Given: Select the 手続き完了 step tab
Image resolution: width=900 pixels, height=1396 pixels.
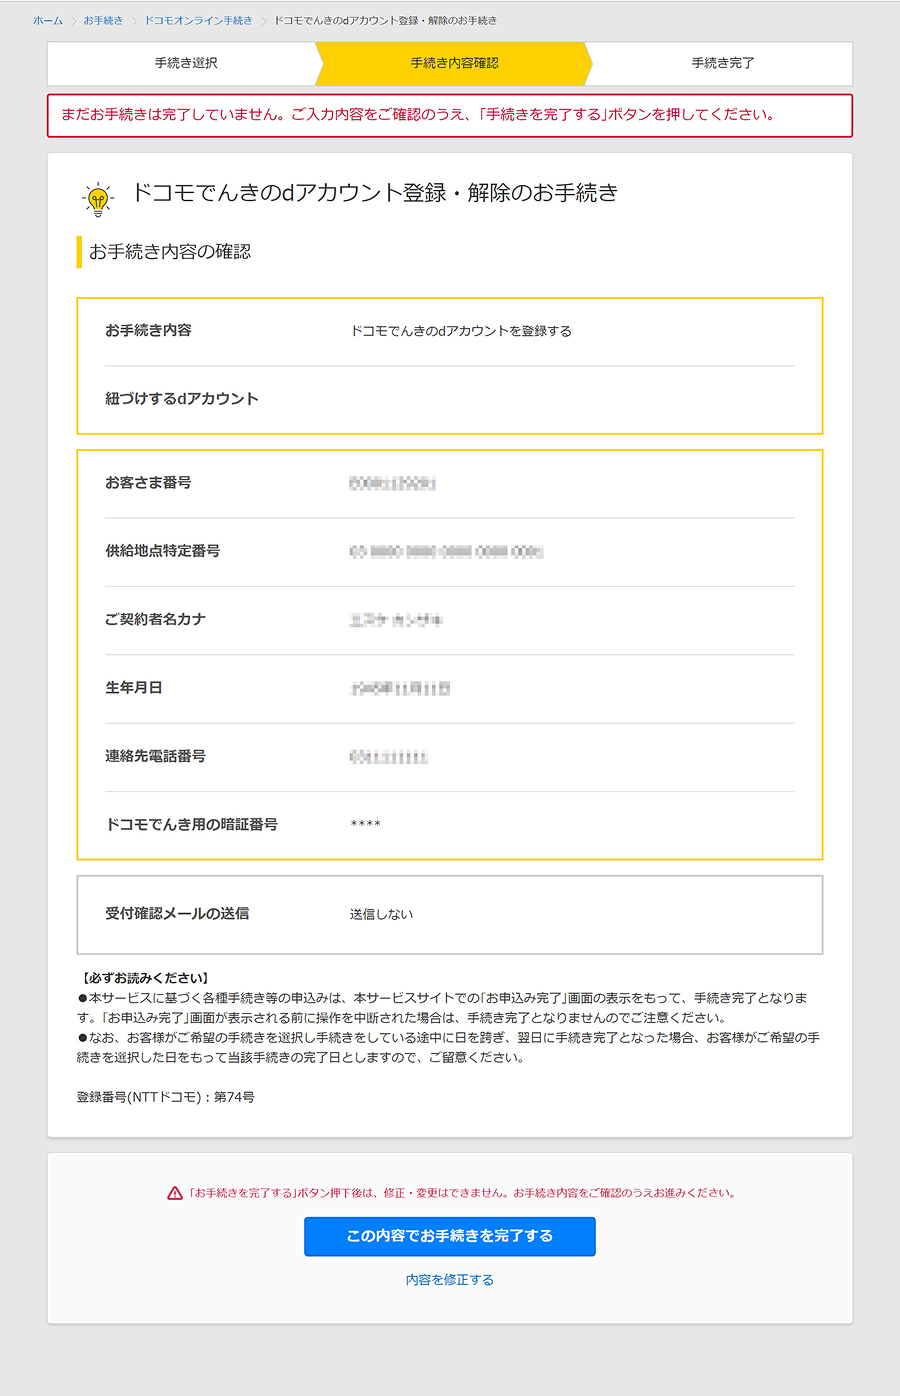Looking at the screenshot, I should point(722,63).
